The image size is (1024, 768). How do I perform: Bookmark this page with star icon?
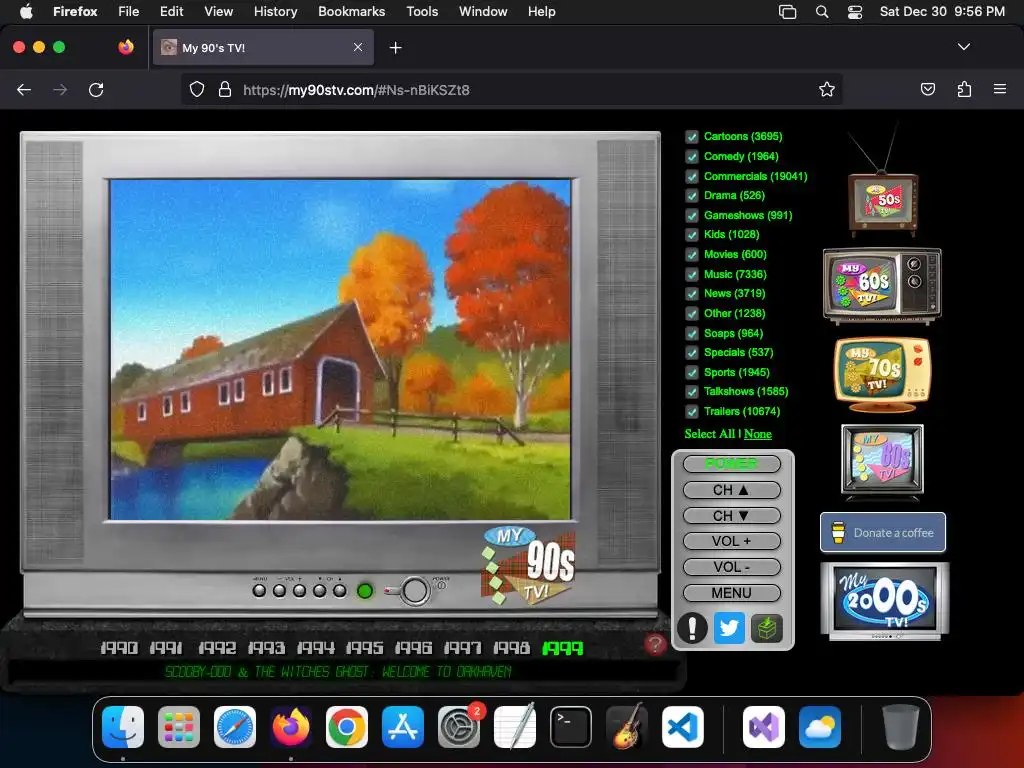click(x=827, y=89)
